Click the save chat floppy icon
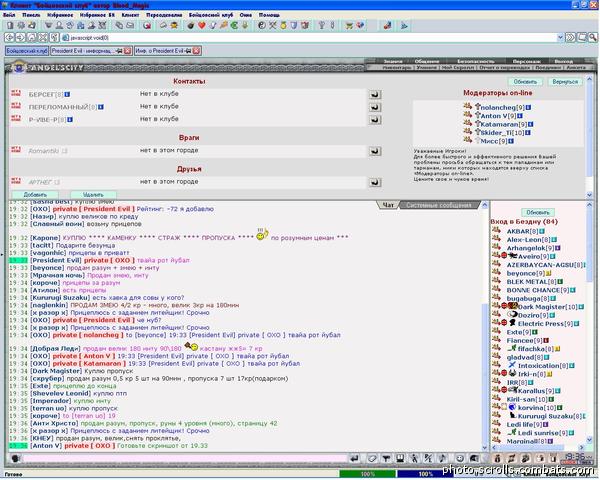This screenshot has height=480, width=600. pos(400,458)
